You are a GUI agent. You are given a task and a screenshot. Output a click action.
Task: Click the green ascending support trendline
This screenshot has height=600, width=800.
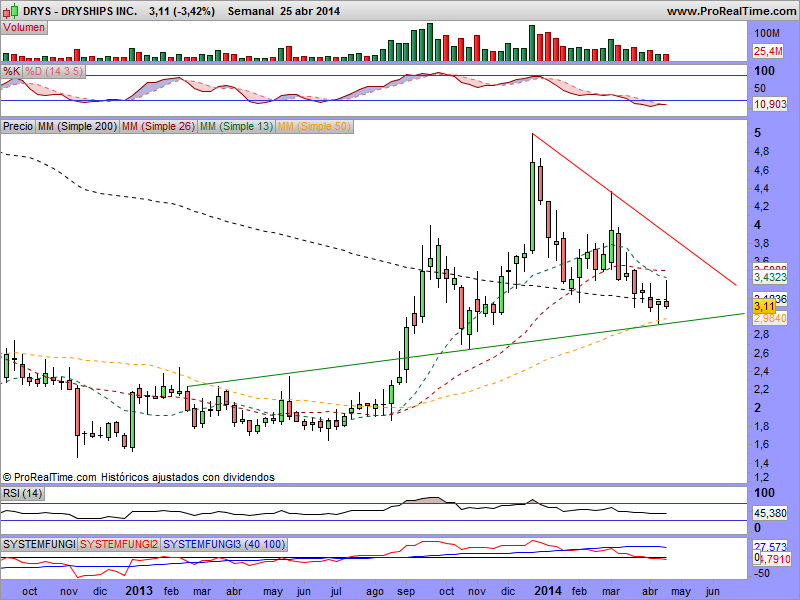click(465, 350)
